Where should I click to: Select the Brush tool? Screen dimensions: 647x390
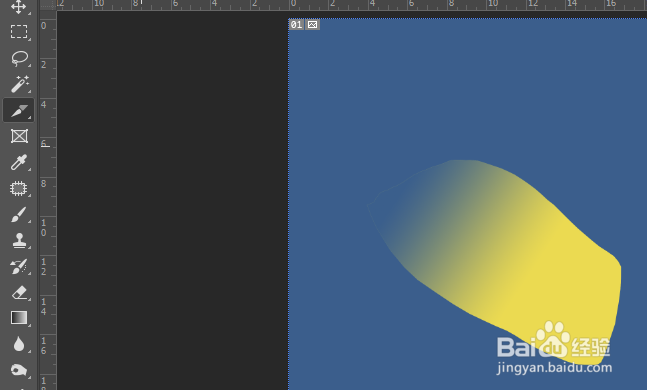19,215
